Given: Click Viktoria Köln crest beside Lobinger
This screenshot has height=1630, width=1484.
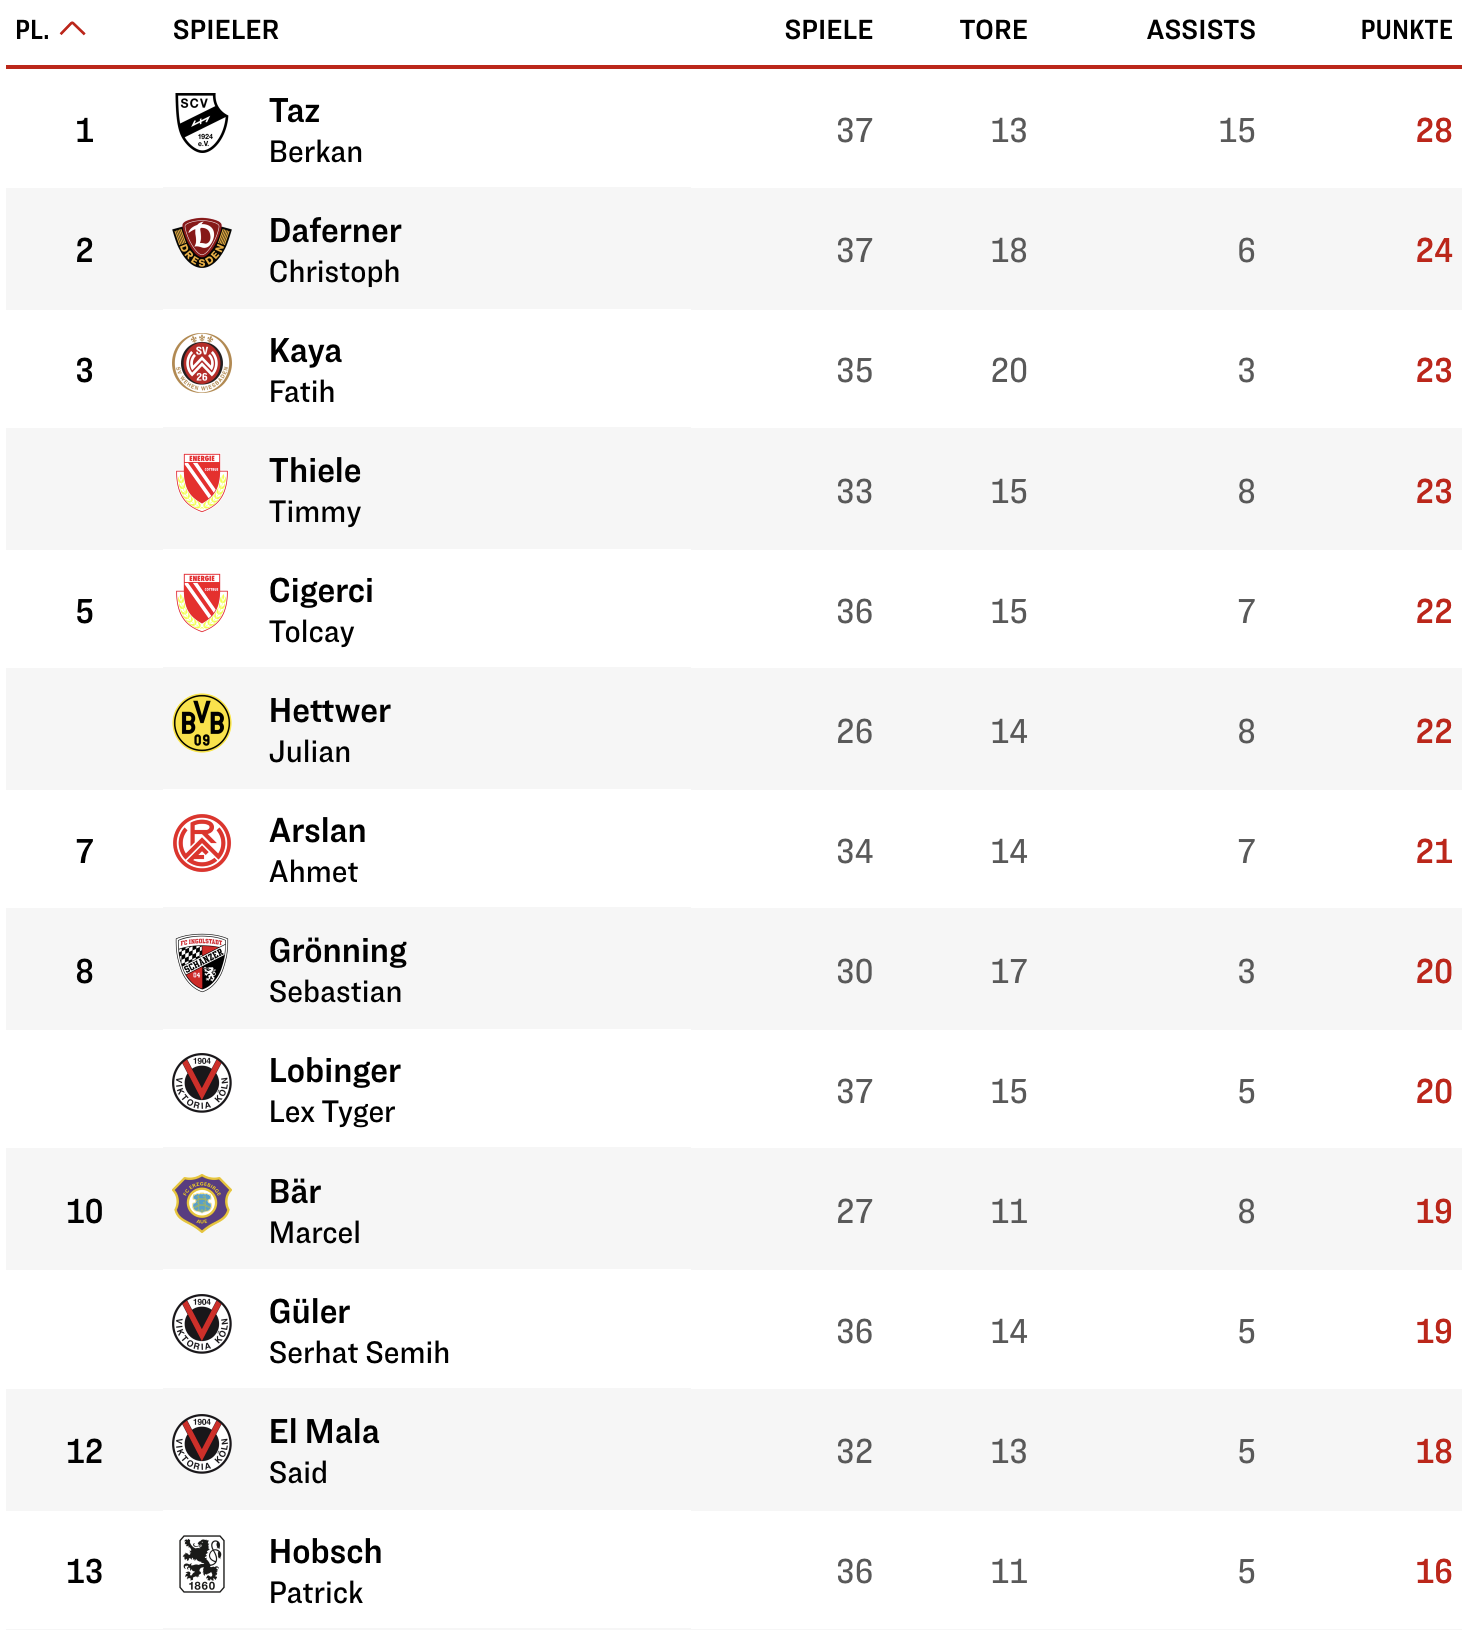Looking at the screenshot, I should (x=202, y=1083).
